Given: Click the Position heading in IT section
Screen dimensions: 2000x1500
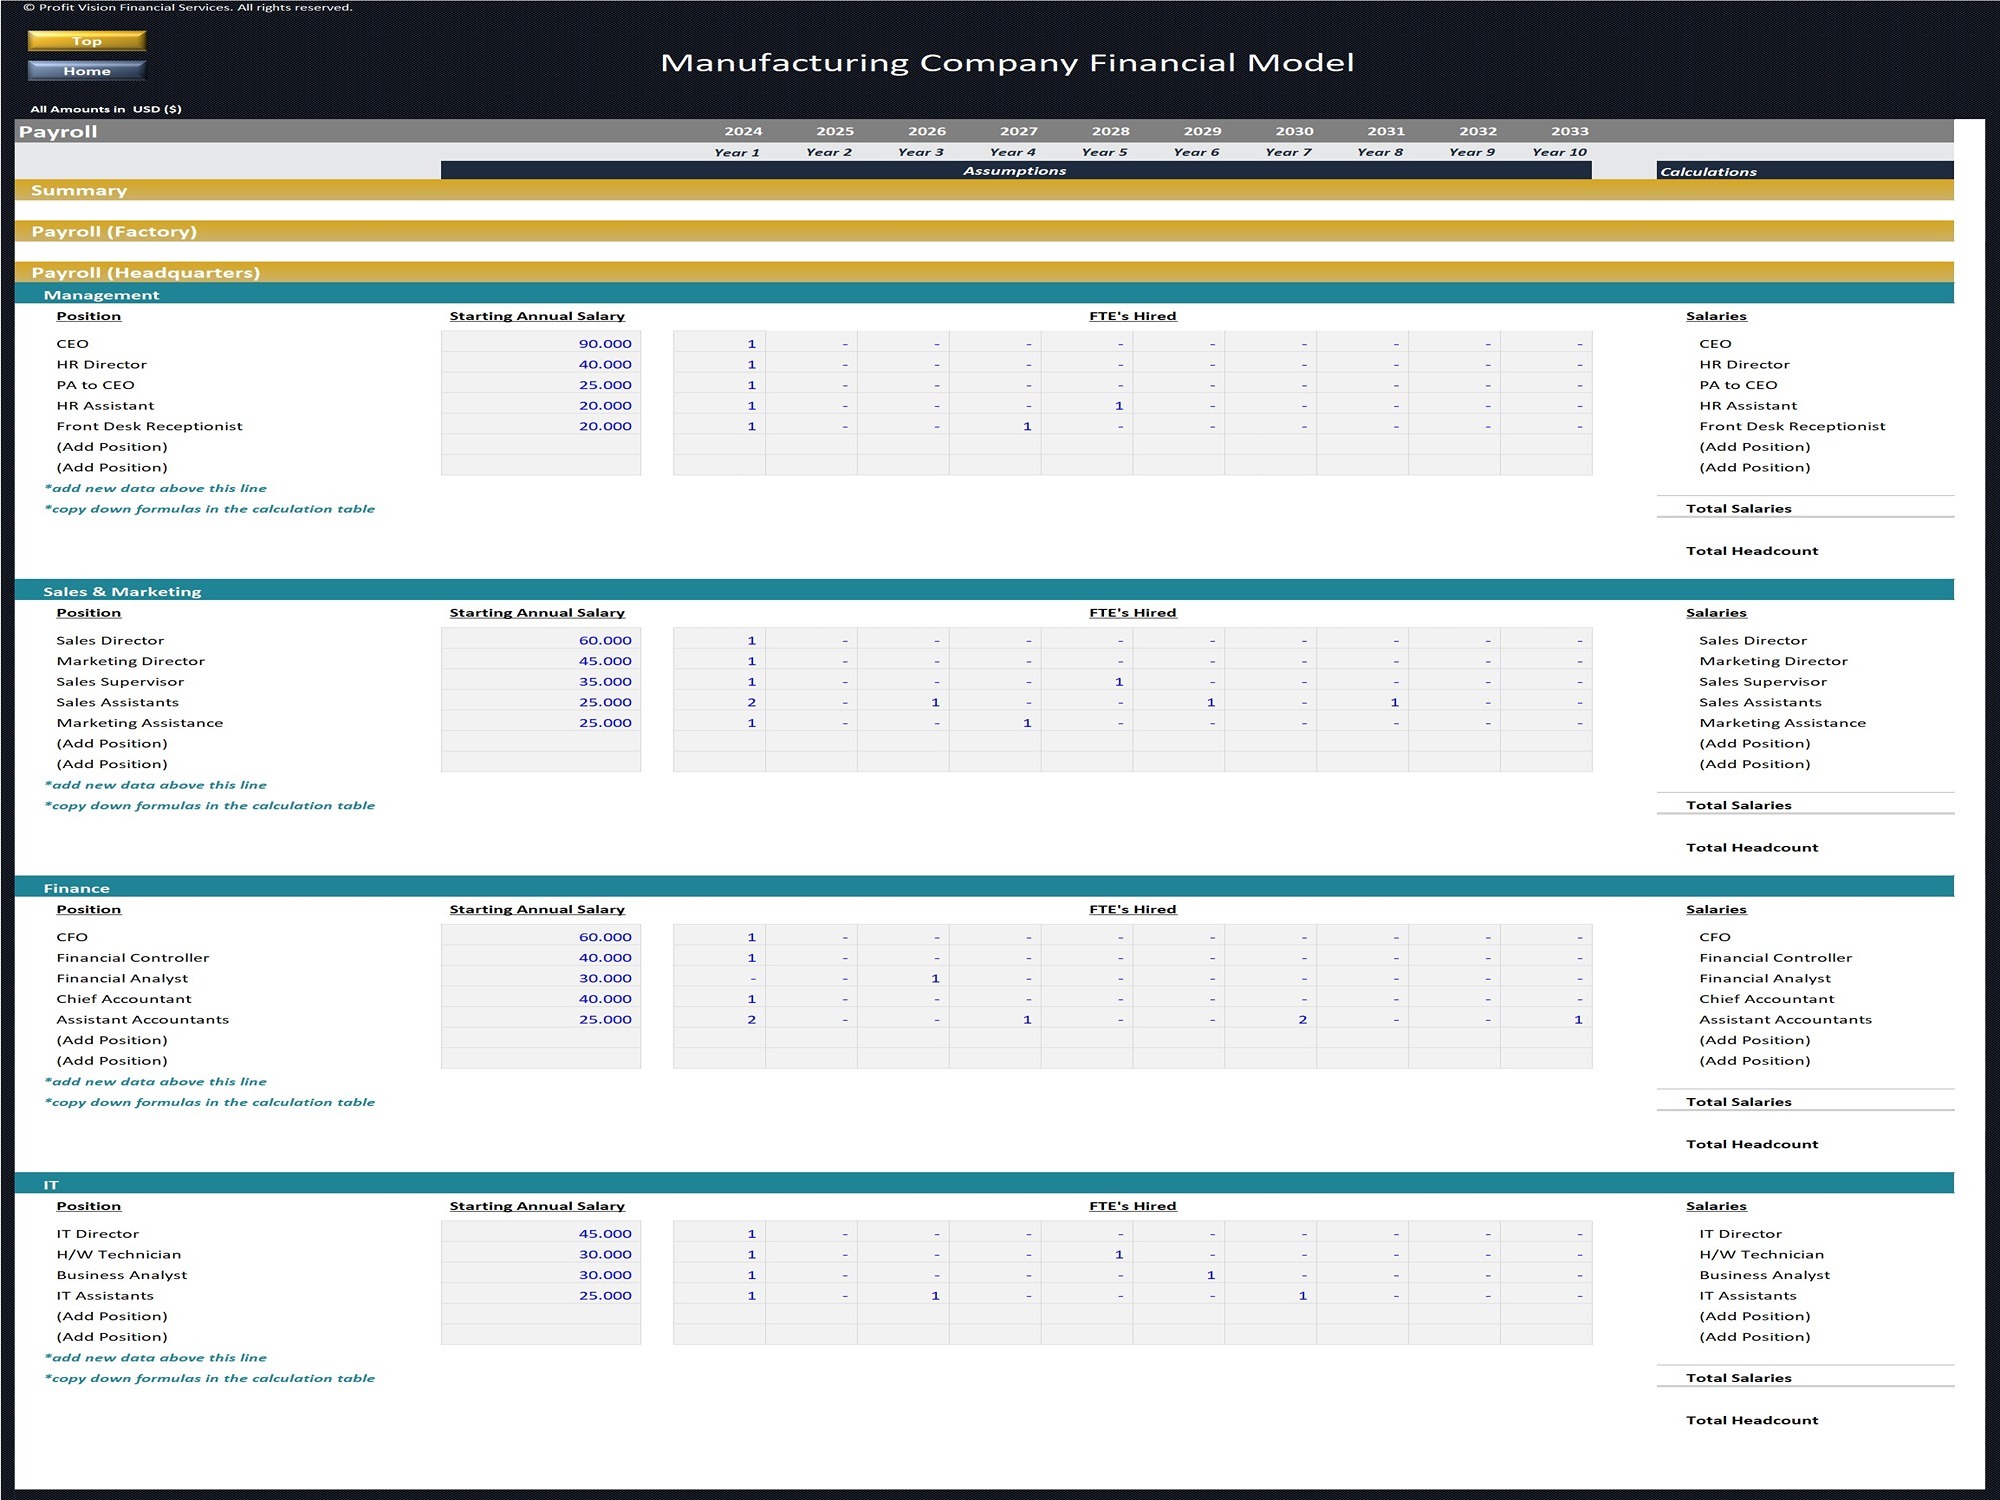Looking at the screenshot, I should (89, 1206).
